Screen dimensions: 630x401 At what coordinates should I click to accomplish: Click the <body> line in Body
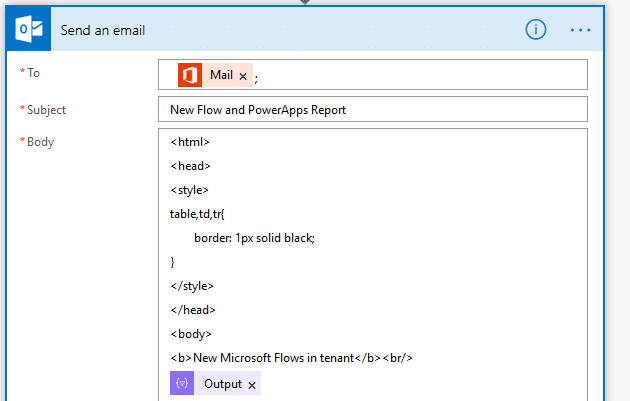(191, 334)
